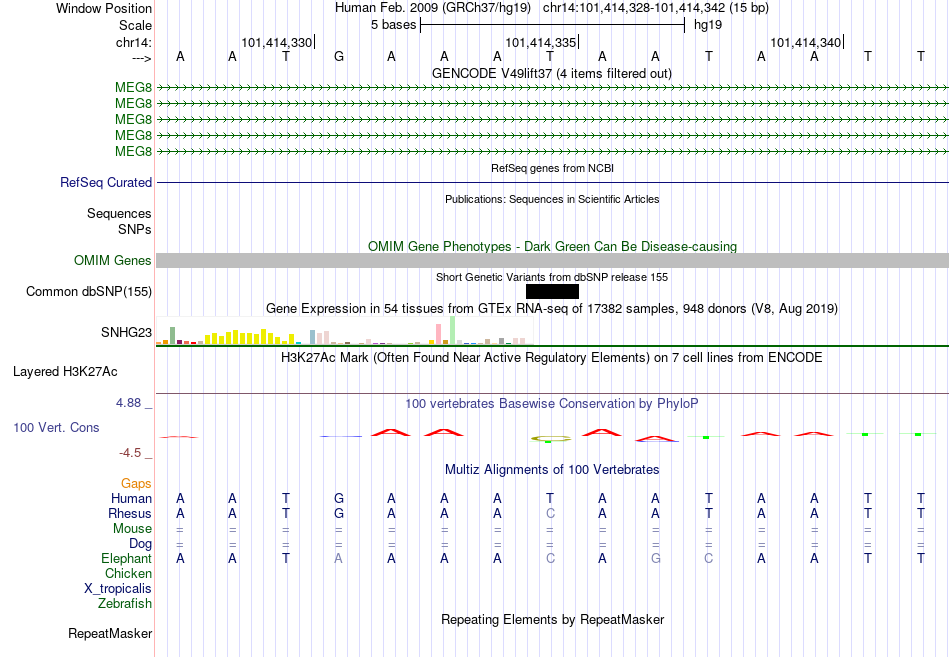This screenshot has height=657, width=950.
Task: Click the mismatched C base in the Rhesus row
Action: [x=550, y=513]
